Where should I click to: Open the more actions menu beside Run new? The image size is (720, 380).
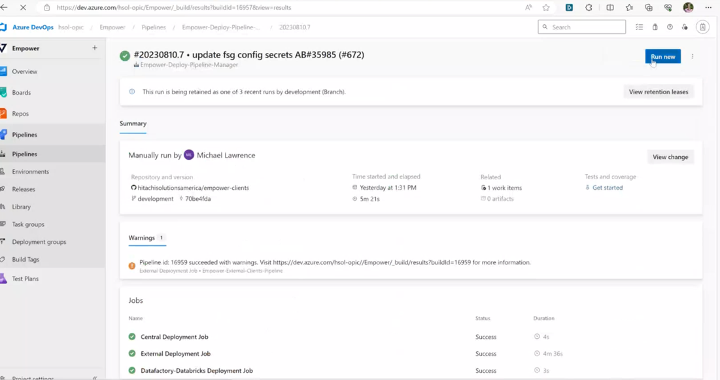tap(692, 56)
